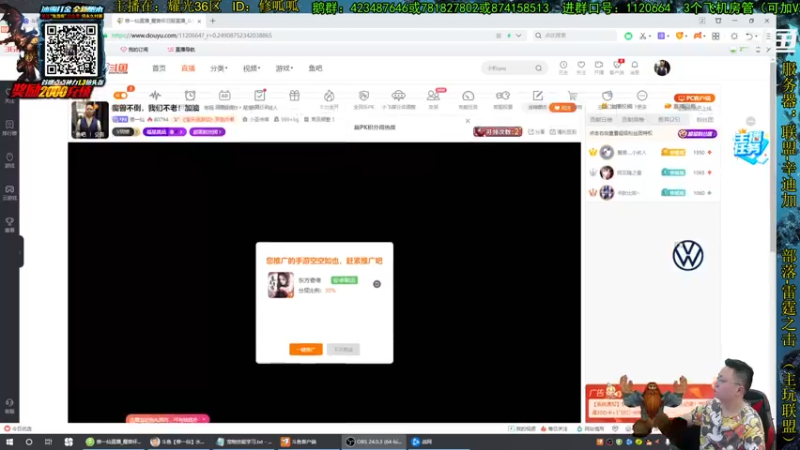800x450 pixels.
Task: Select 直播 in Douyu navigation
Action: coord(188,68)
